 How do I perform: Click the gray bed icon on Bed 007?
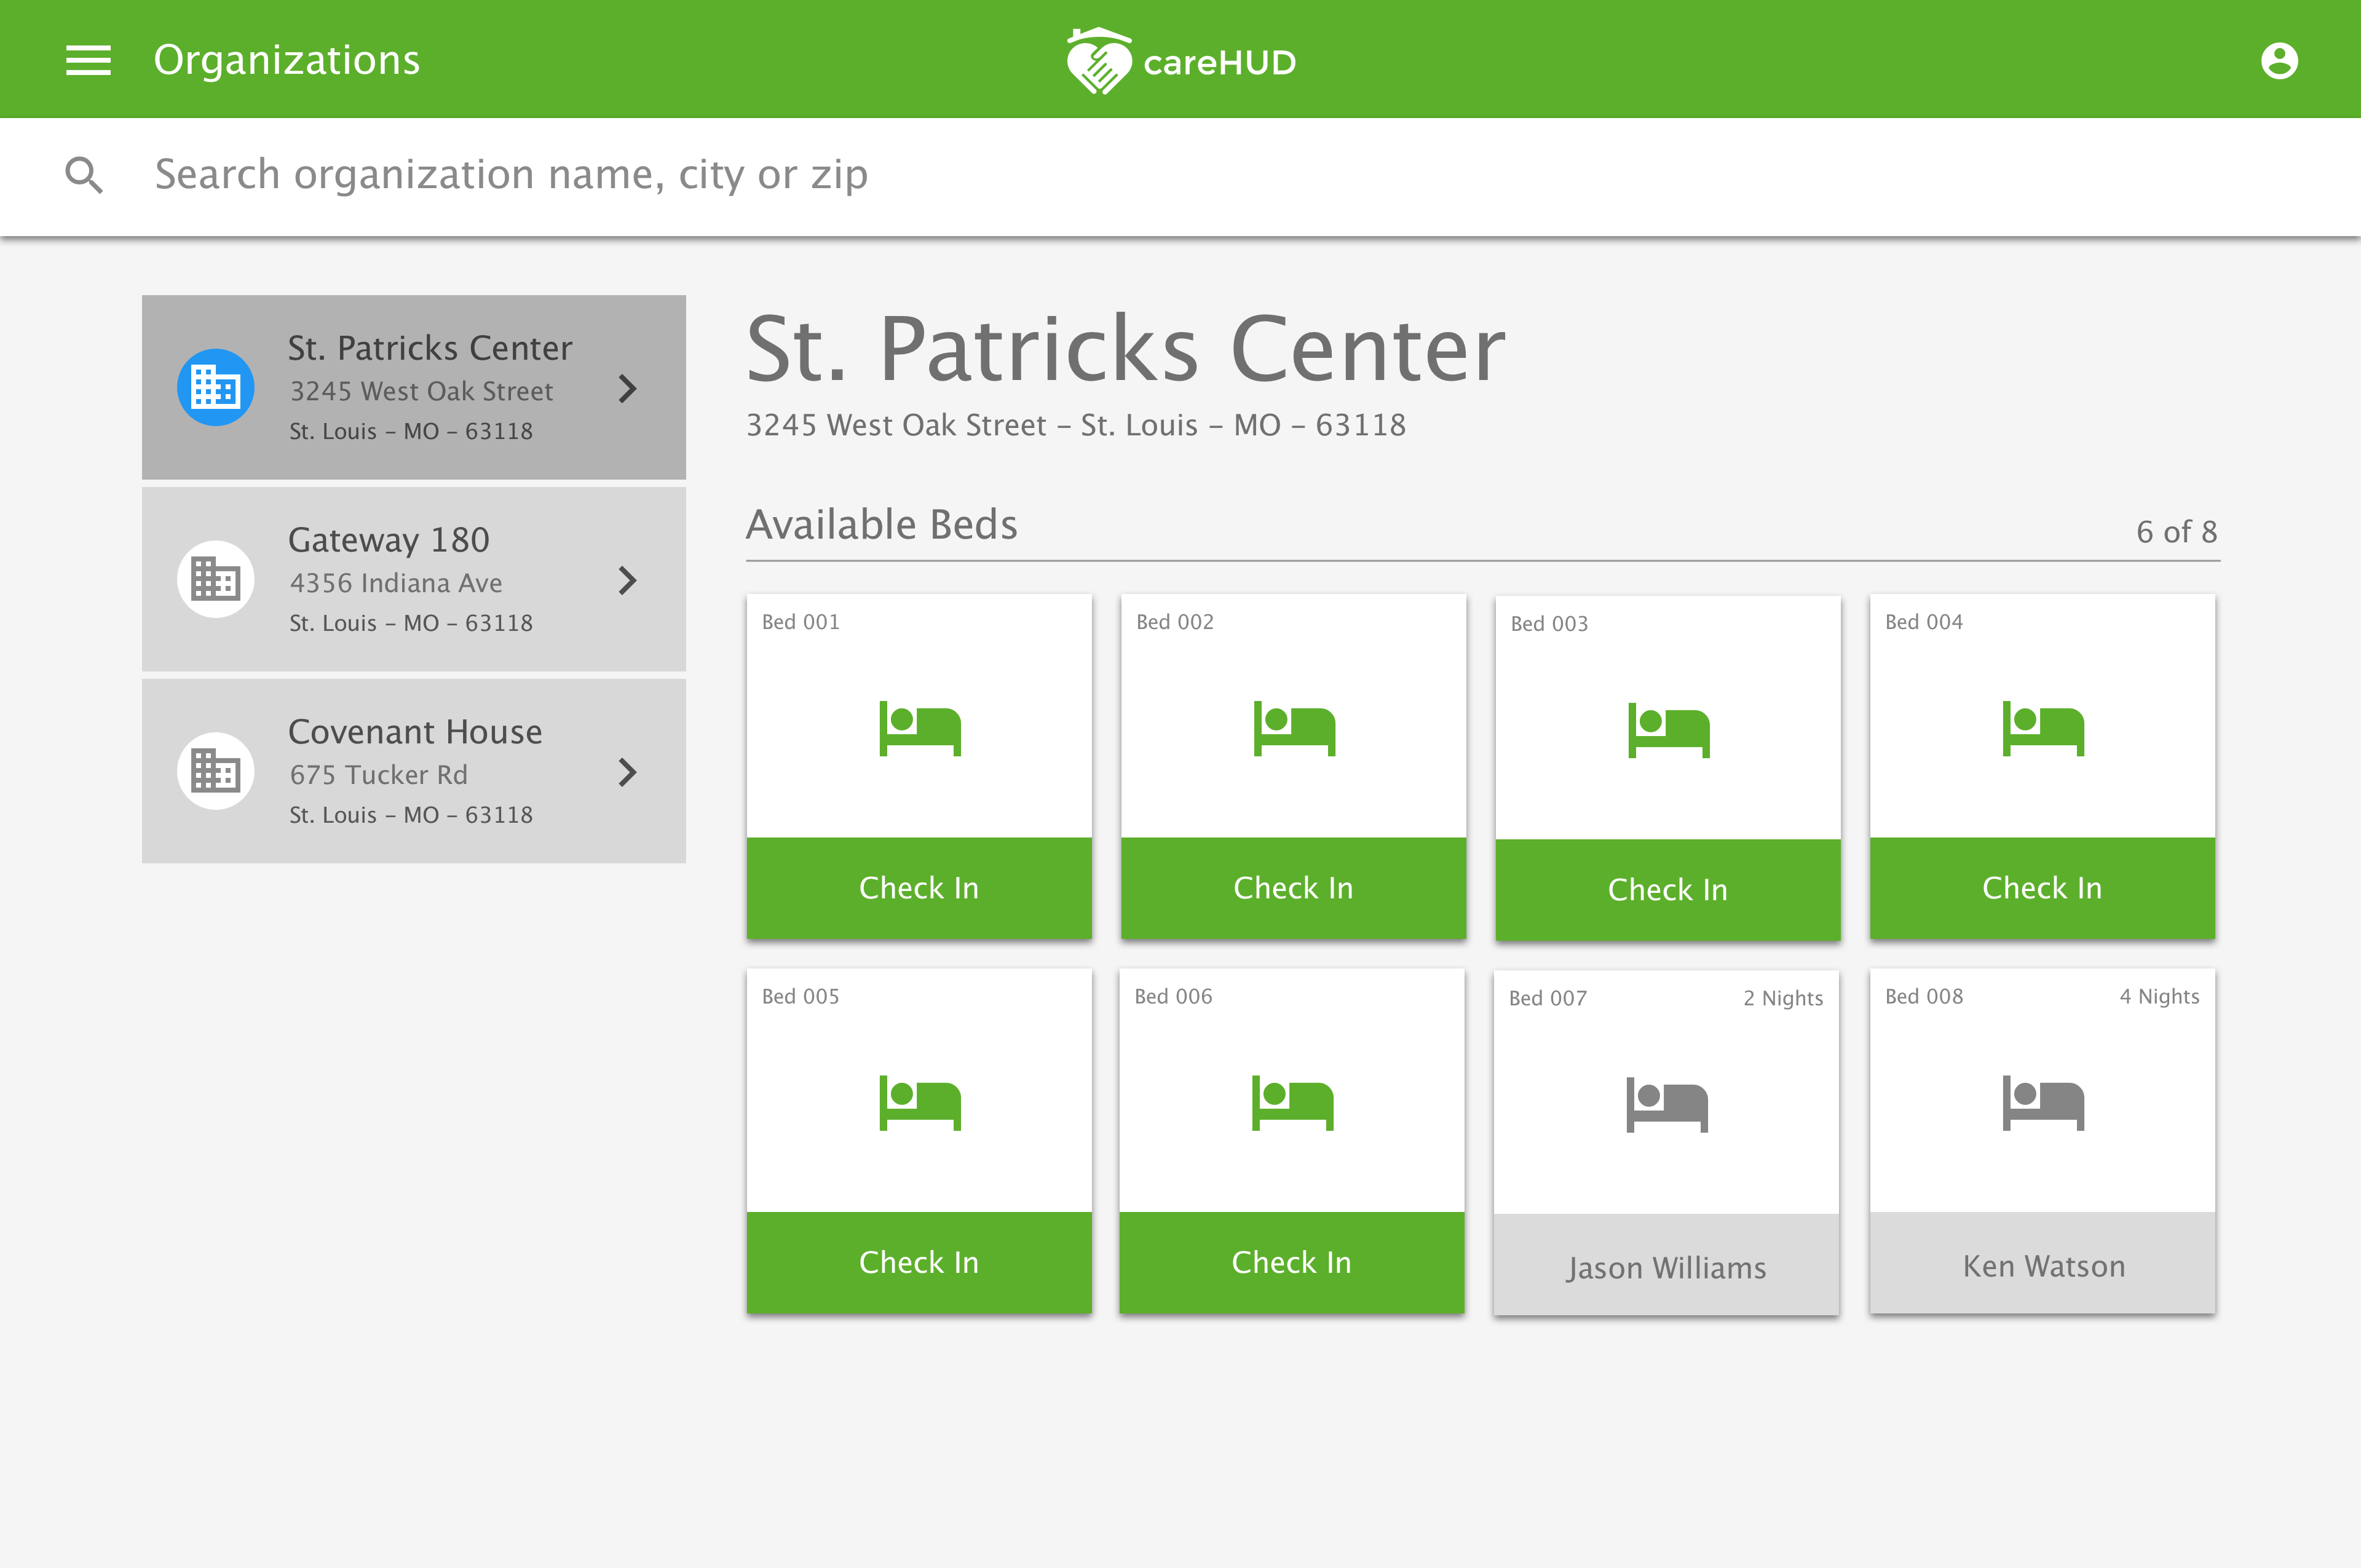(x=1666, y=1104)
